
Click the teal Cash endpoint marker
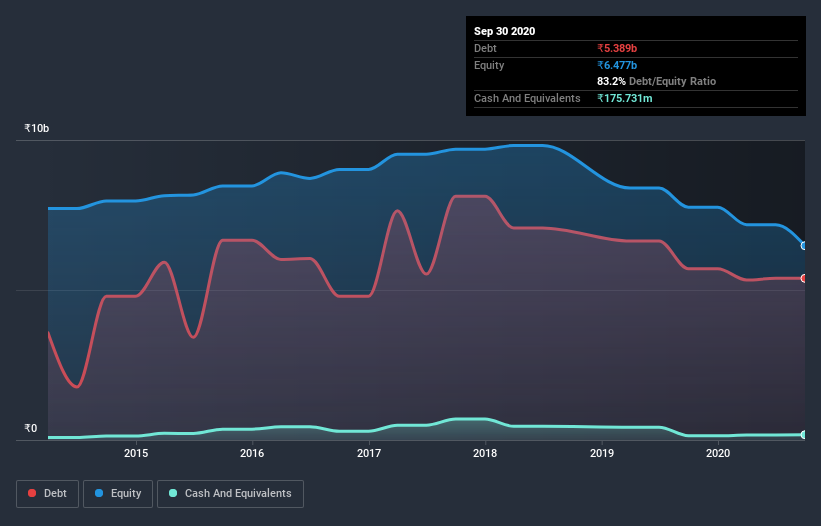pos(803,434)
